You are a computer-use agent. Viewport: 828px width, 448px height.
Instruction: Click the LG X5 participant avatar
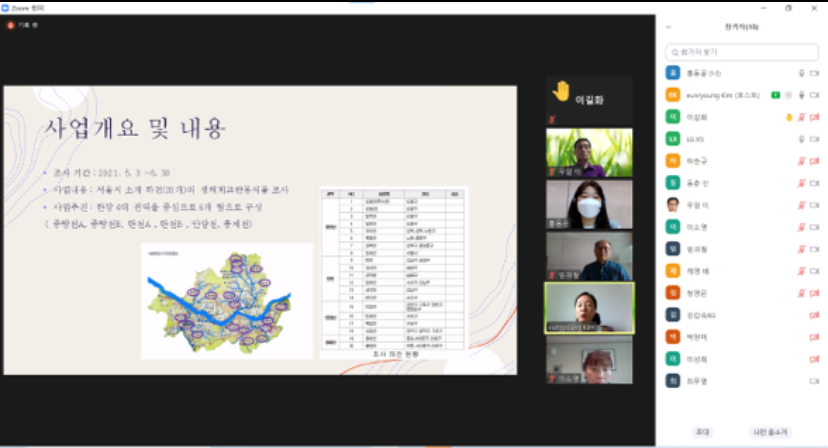click(674, 138)
